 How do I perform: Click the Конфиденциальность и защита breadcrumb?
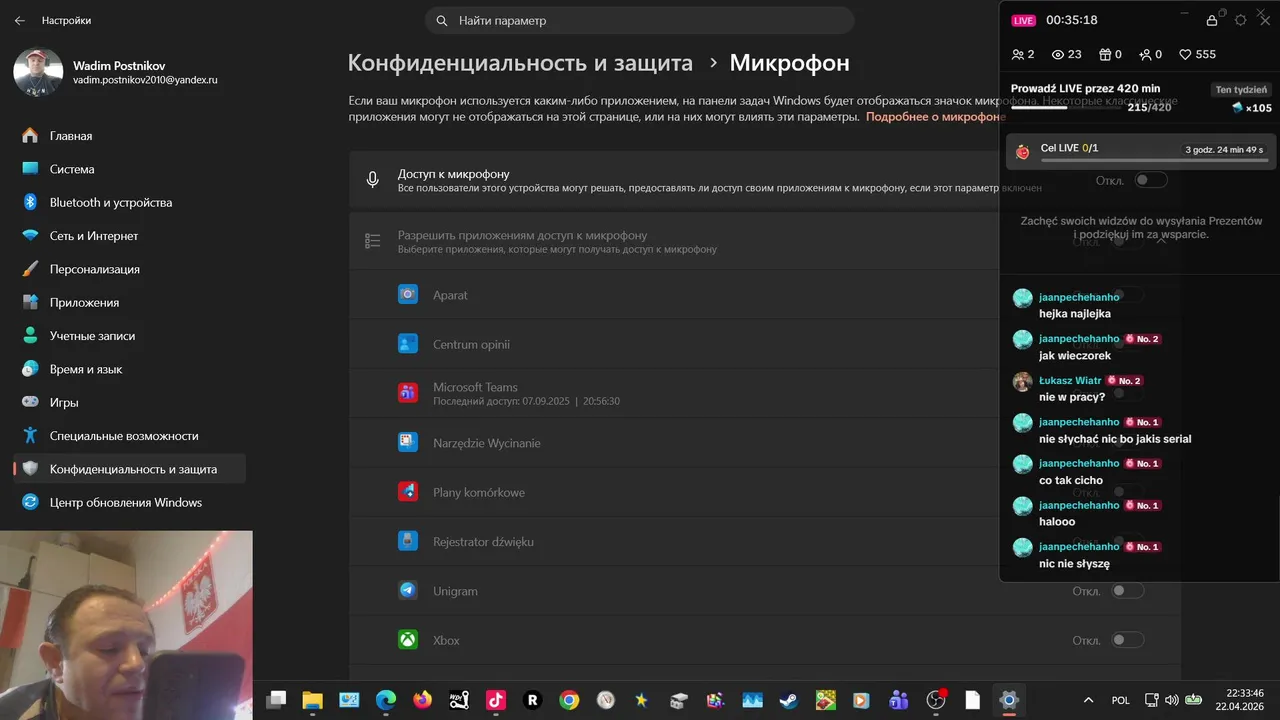(x=520, y=63)
